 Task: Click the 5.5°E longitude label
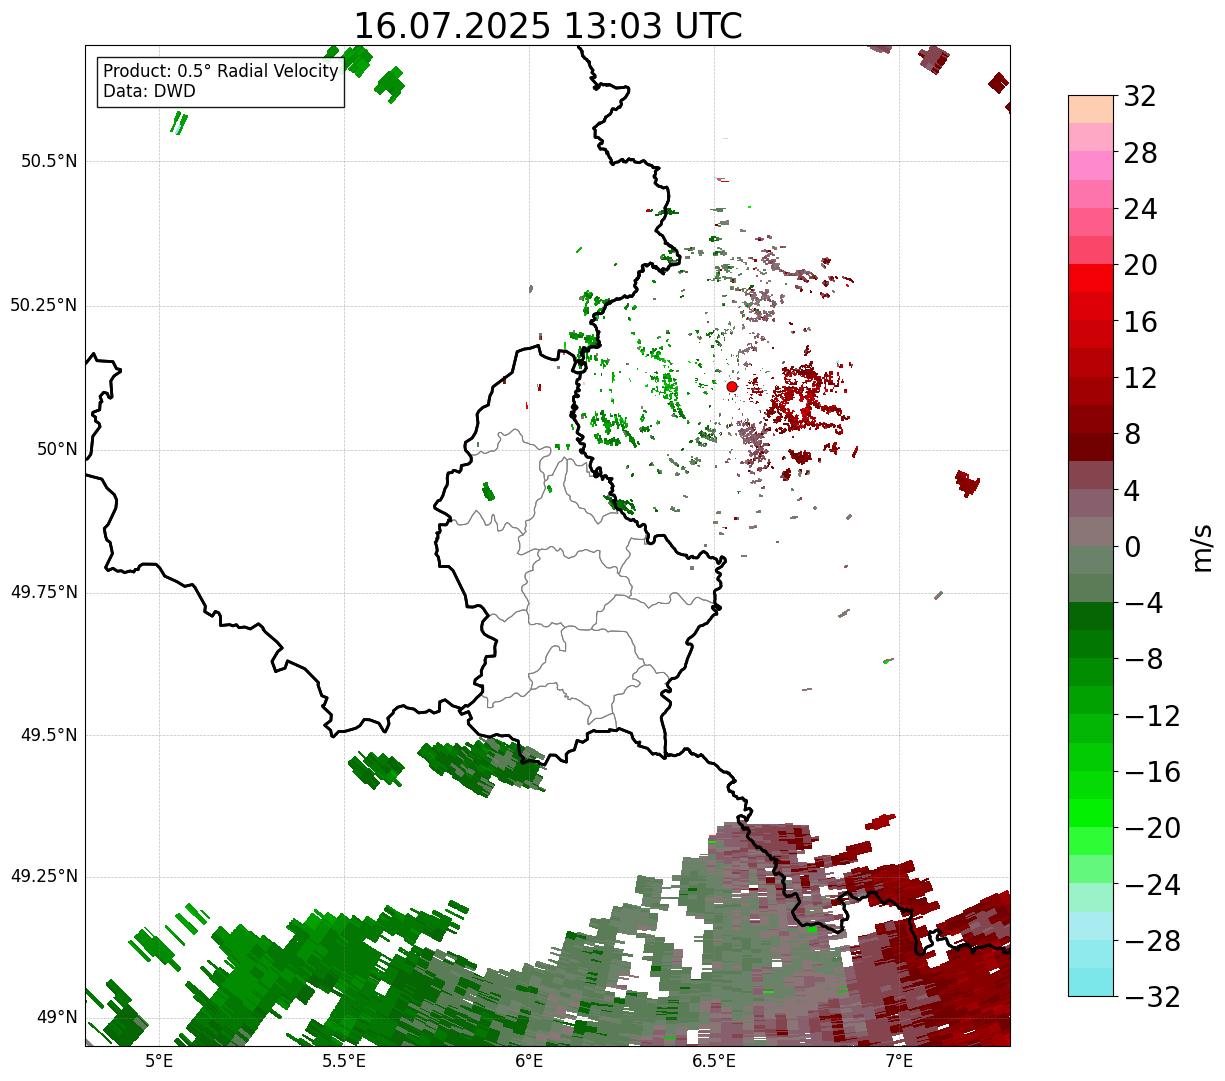coord(344,1060)
